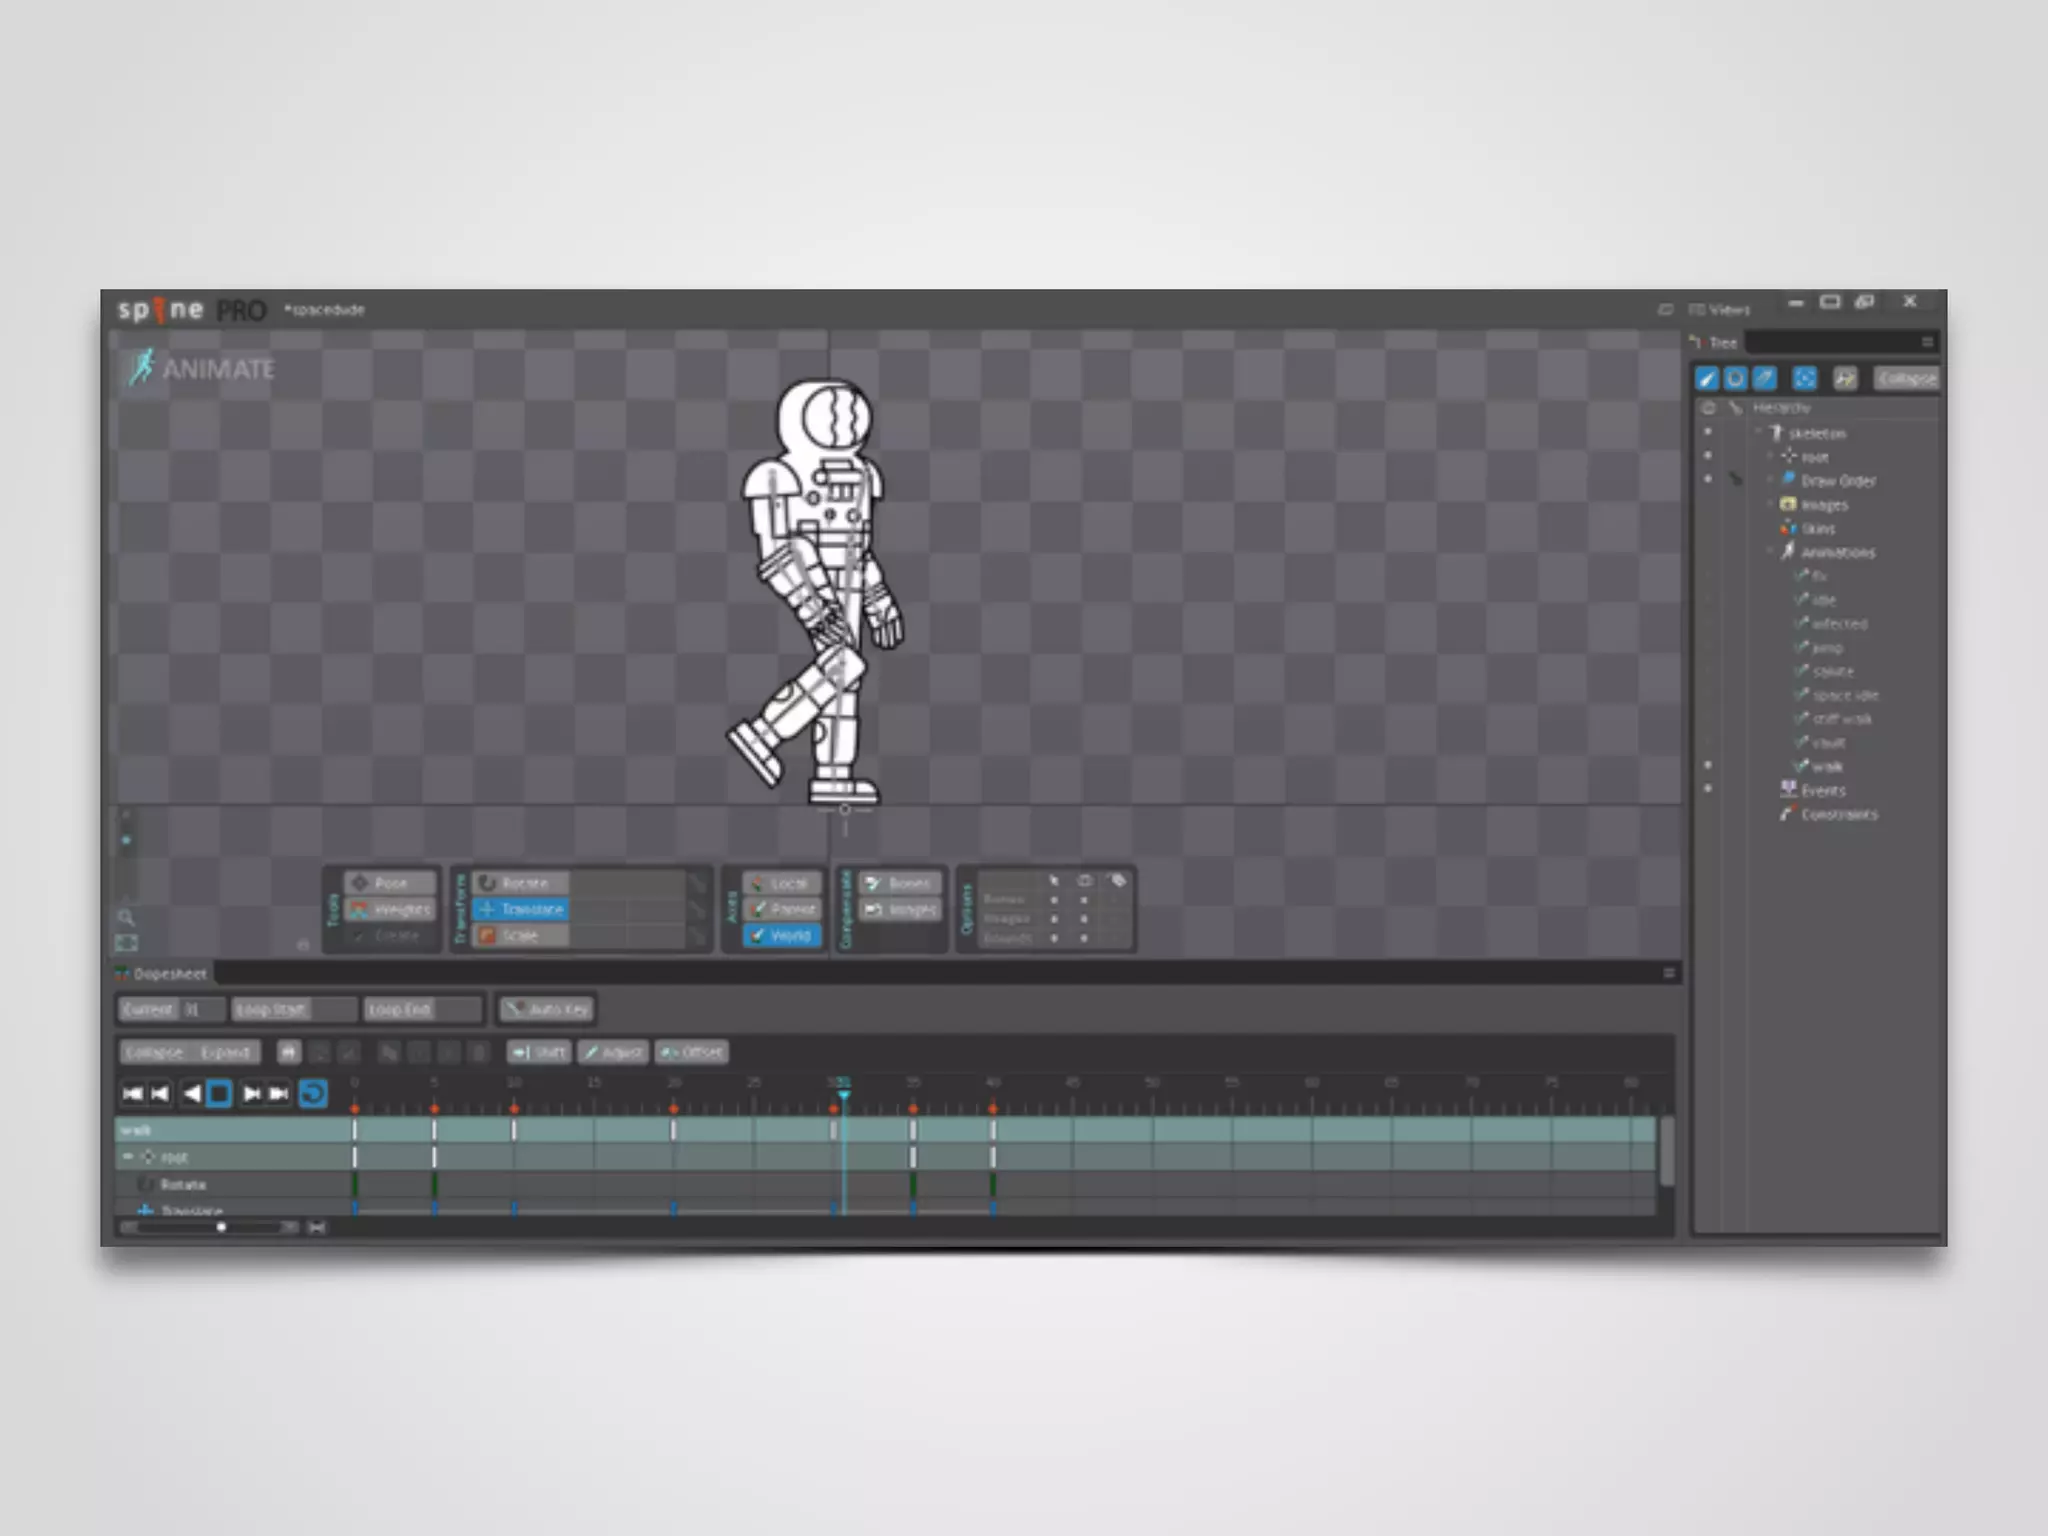Select the Scale transform tool

coord(520,935)
